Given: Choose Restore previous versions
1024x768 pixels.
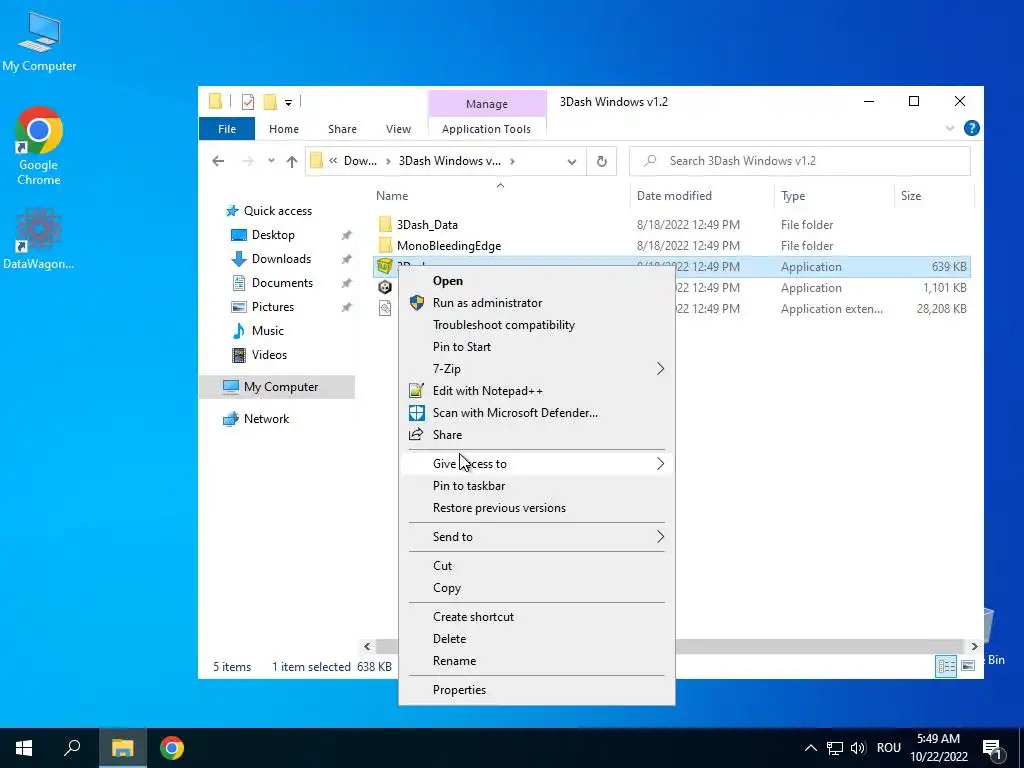Looking at the screenshot, I should 536,508.
